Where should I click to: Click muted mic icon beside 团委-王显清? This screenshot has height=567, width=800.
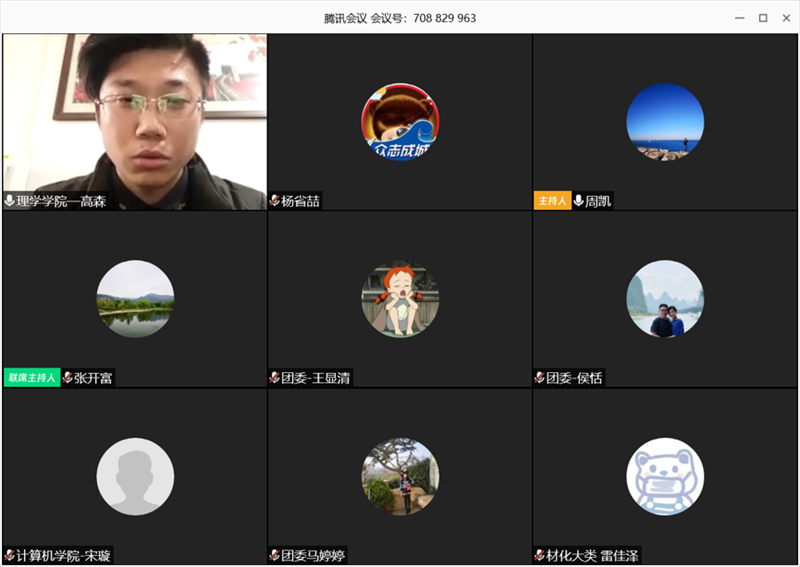[x=274, y=378]
